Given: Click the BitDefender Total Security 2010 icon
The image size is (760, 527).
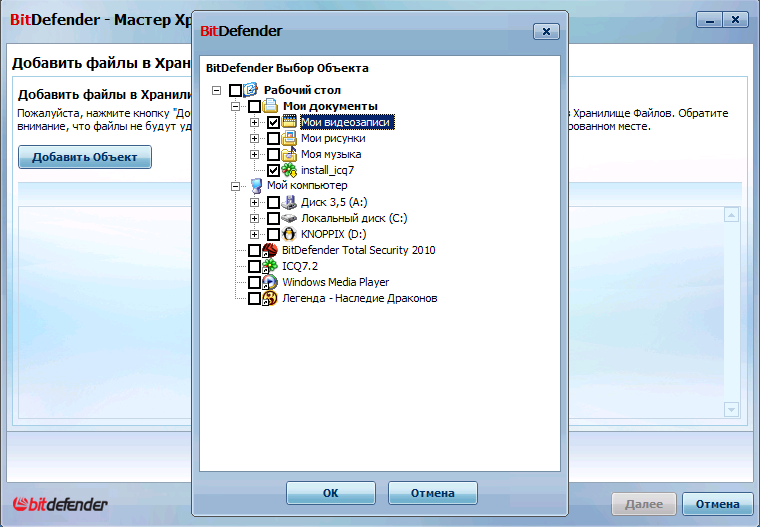Looking at the screenshot, I should click(270, 250).
